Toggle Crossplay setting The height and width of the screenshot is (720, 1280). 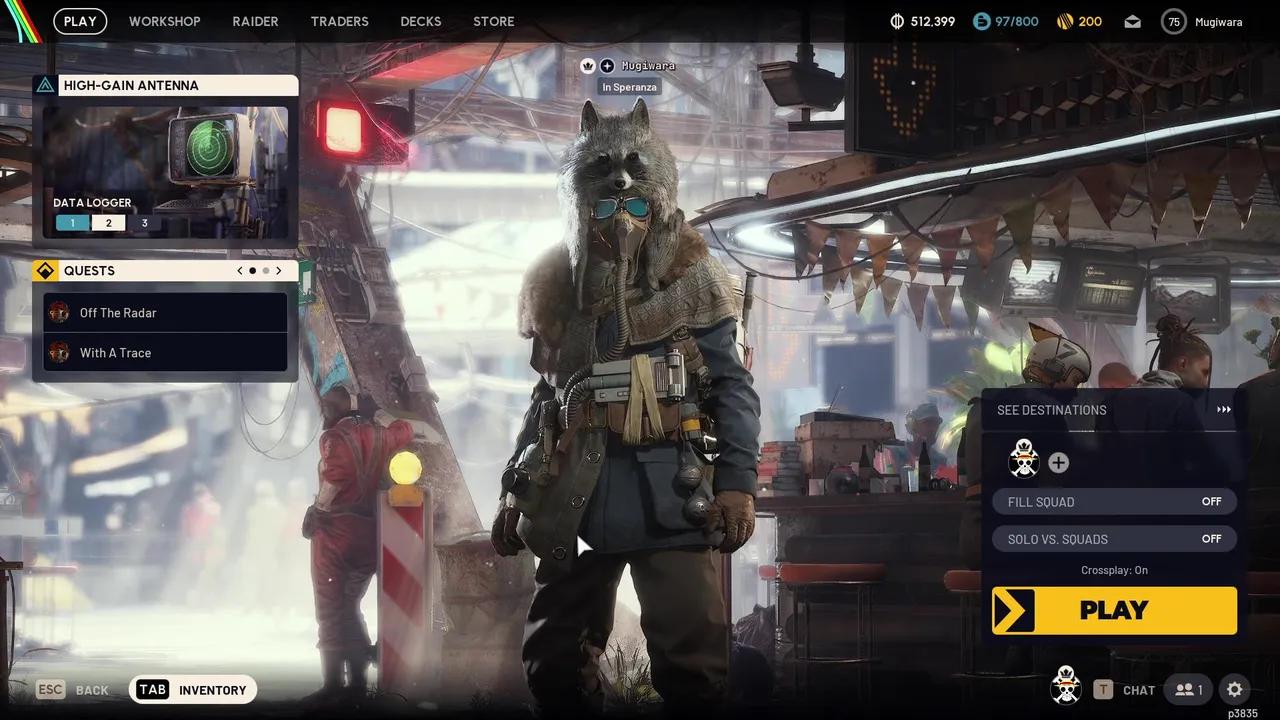pyautogui.click(x=1114, y=570)
